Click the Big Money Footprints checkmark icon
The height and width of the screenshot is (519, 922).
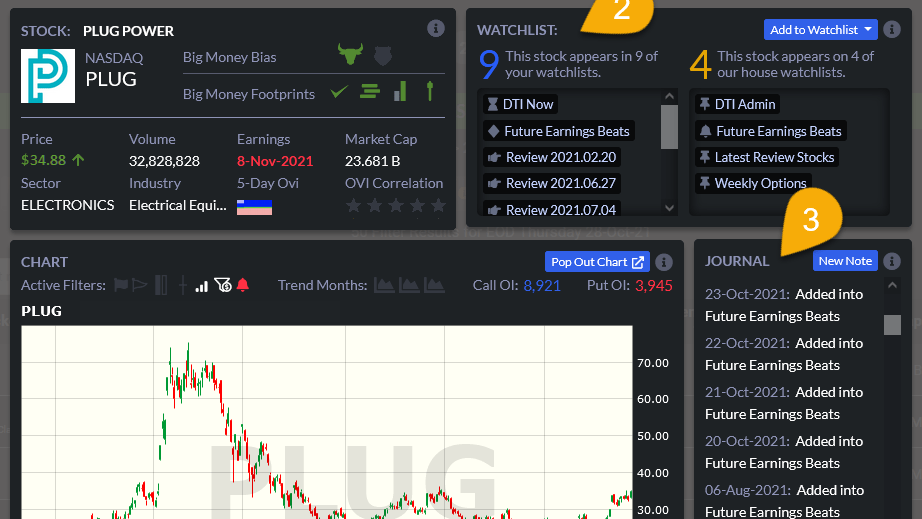coord(339,92)
